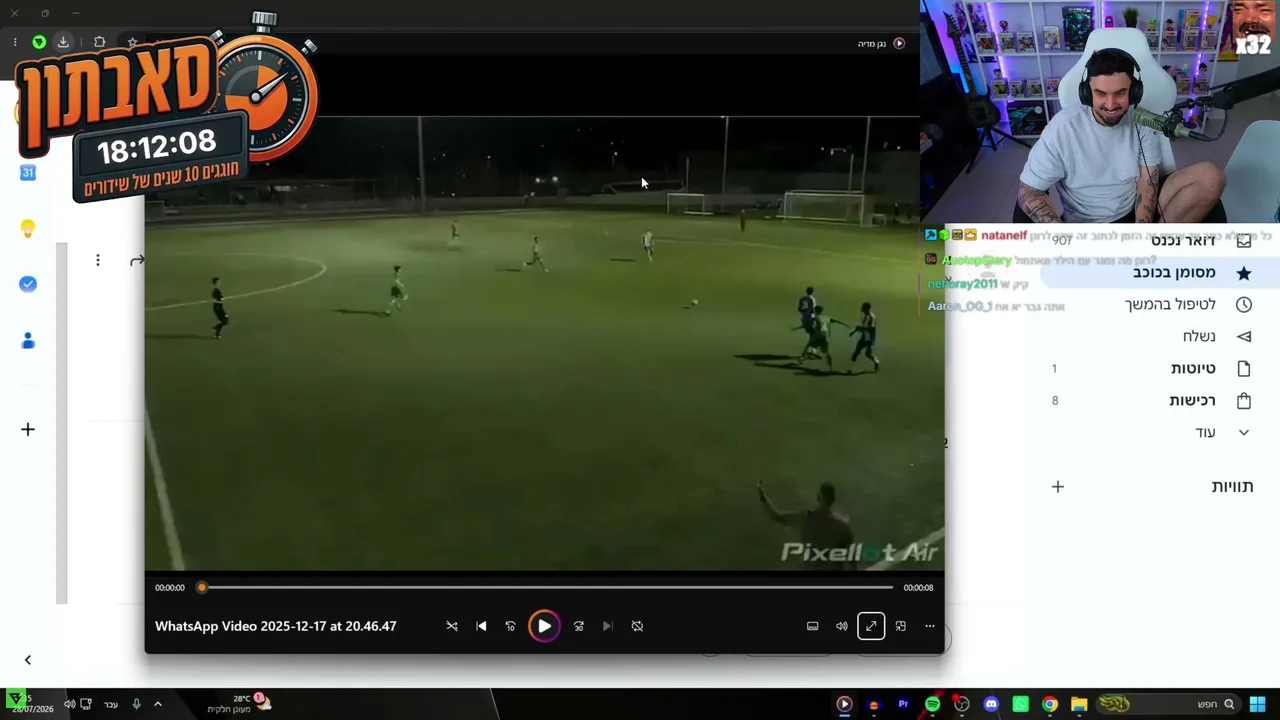
Task: Play the WhatsApp video
Action: (x=544, y=626)
